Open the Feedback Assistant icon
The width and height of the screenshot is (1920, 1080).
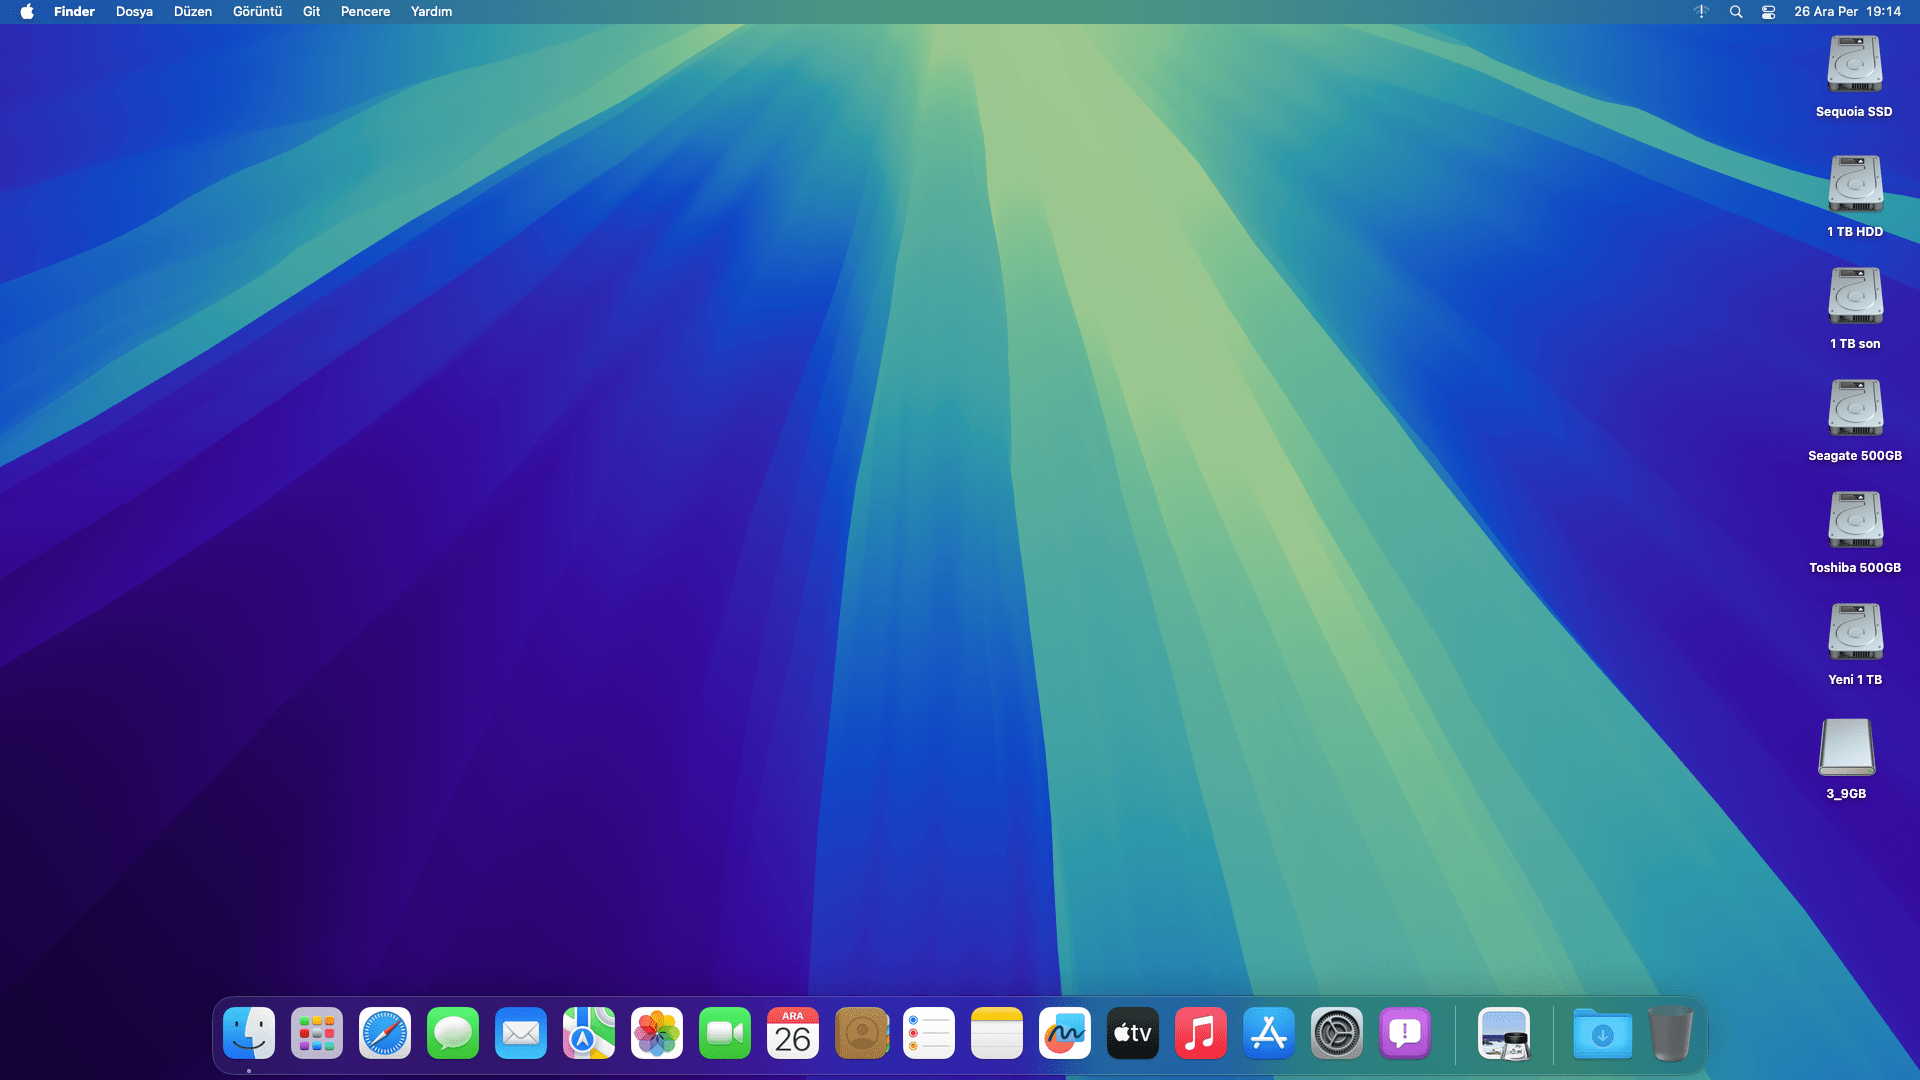1405,1033
